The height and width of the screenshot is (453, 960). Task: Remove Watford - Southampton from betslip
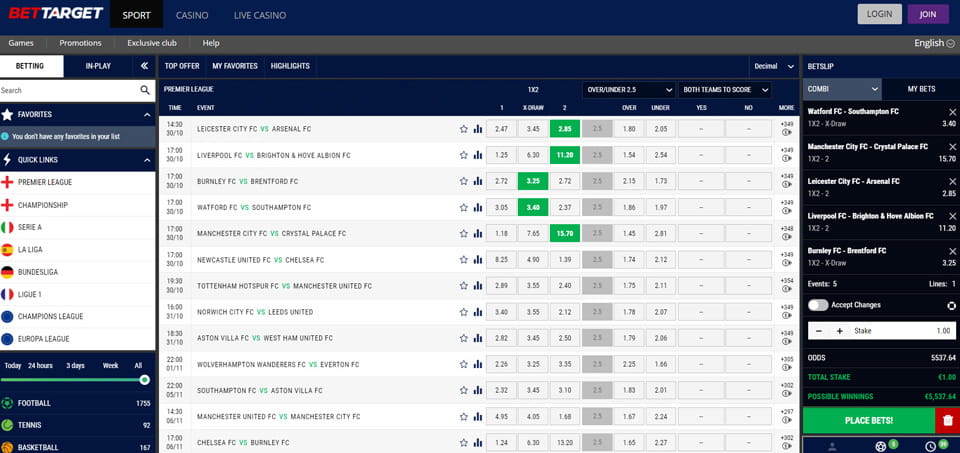click(x=952, y=112)
